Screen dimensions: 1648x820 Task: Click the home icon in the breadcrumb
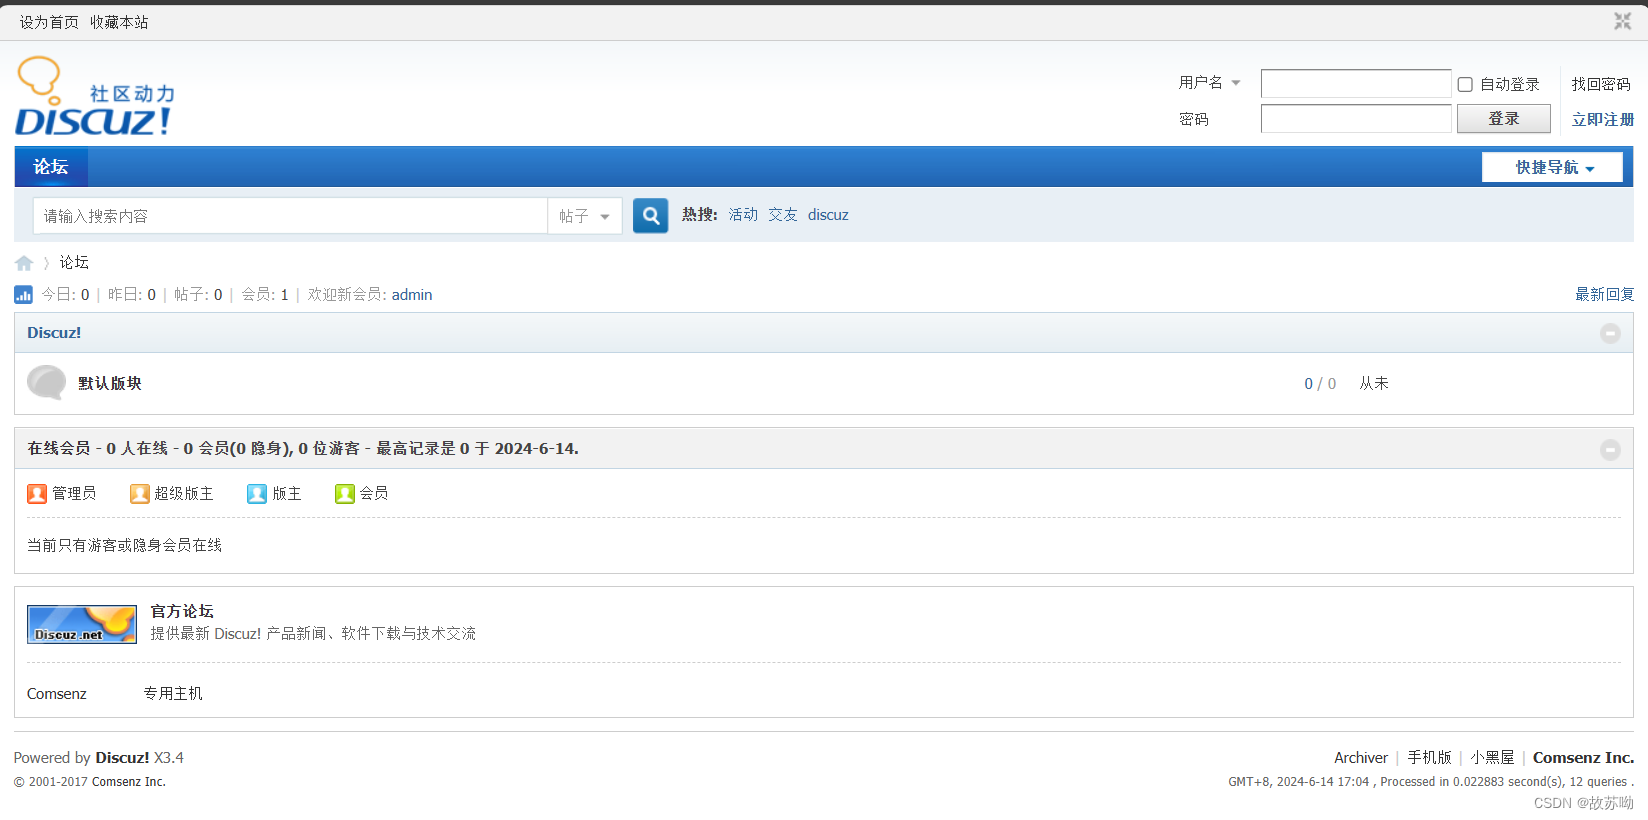click(x=24, y=263)
